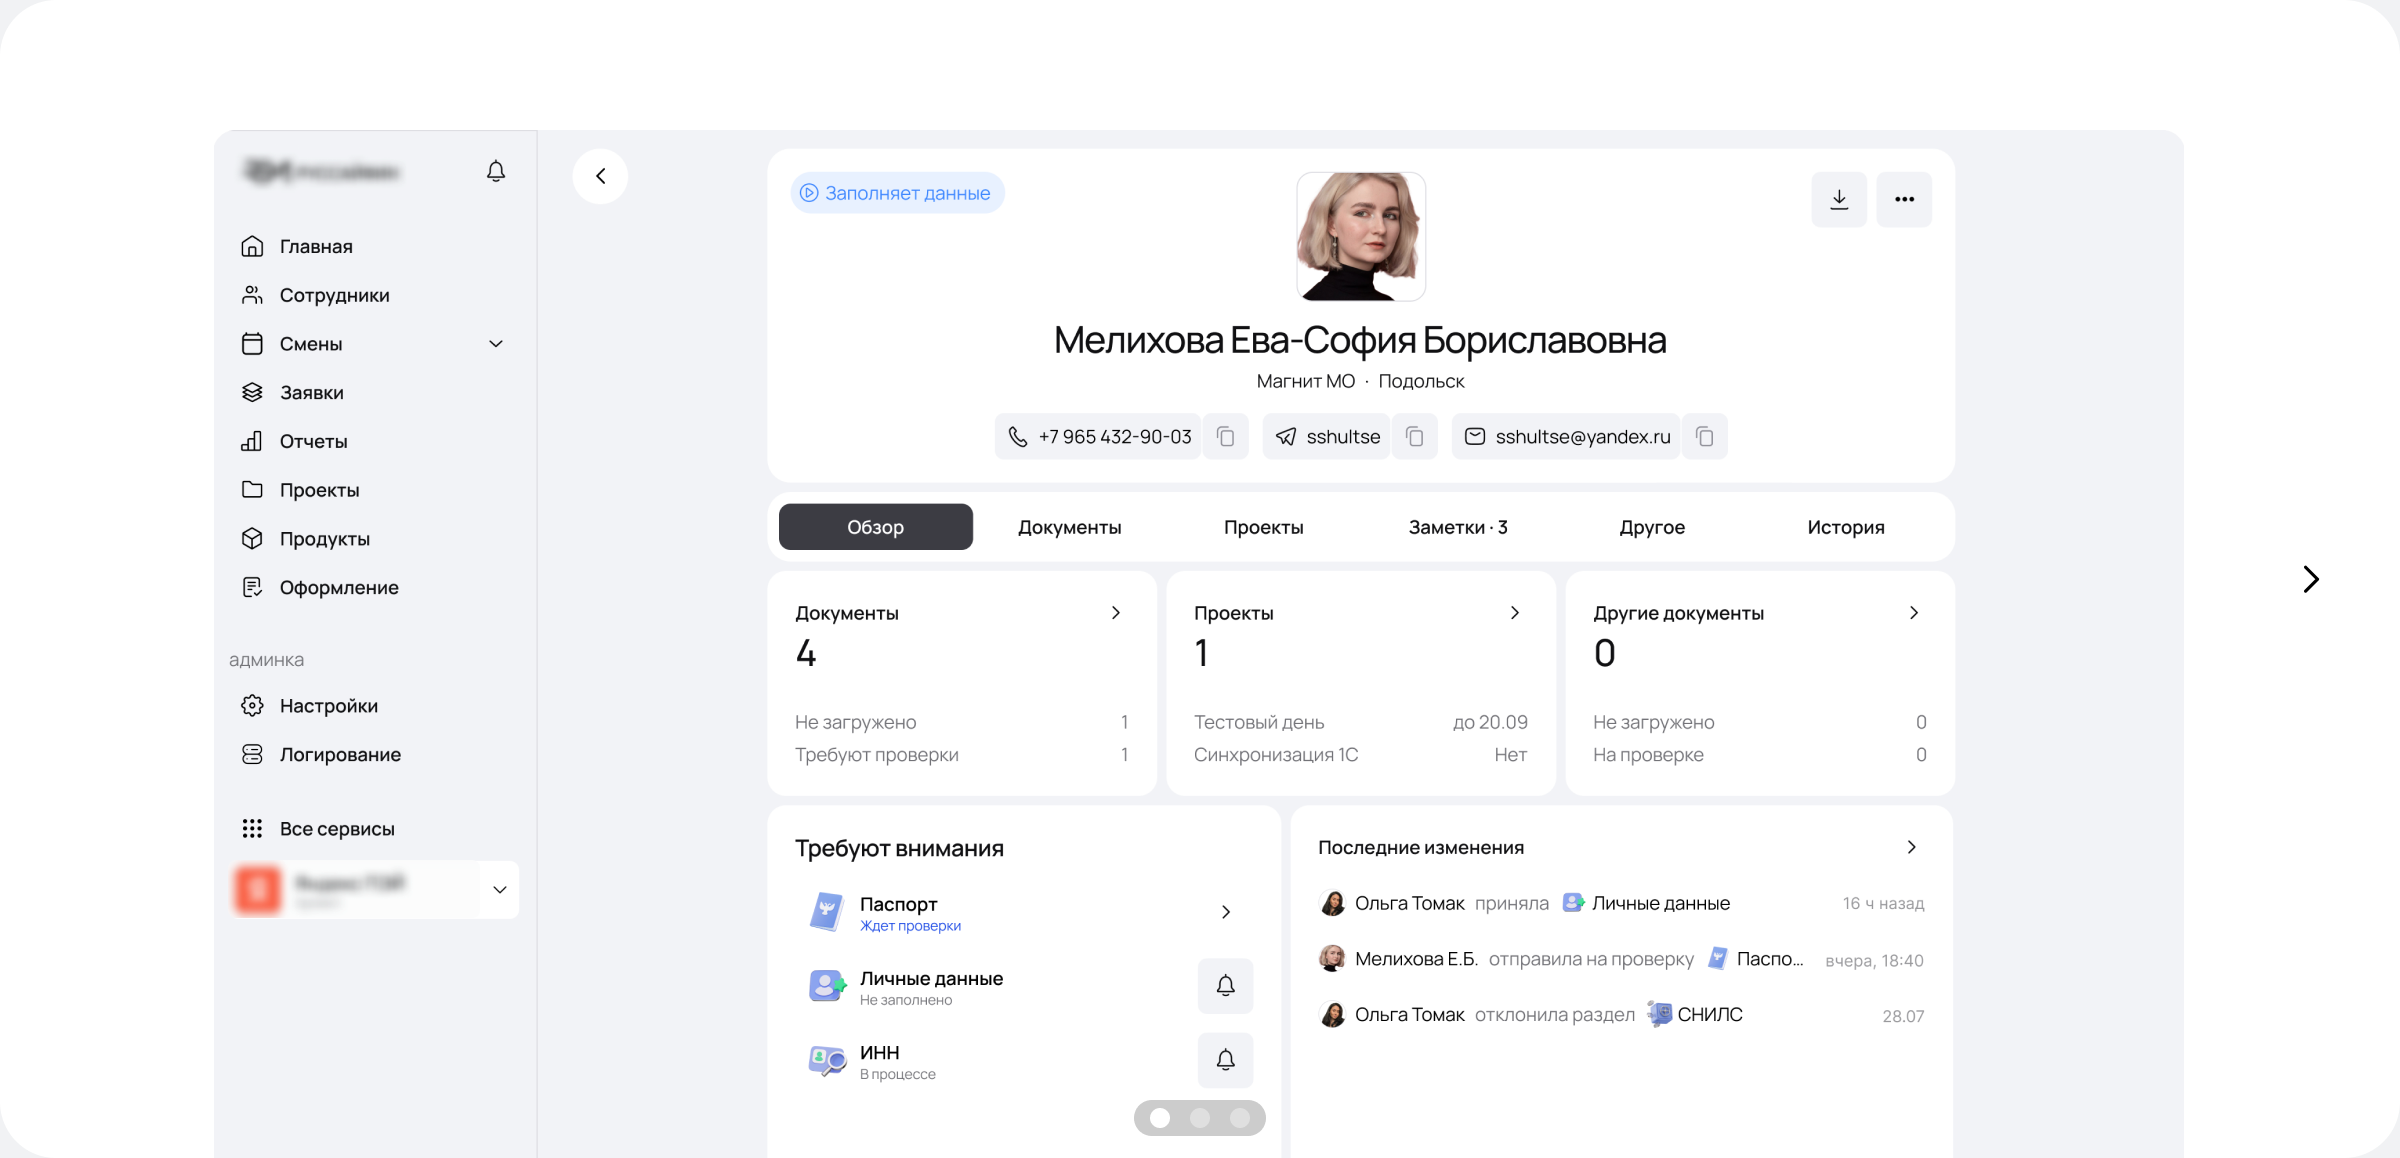2400x1158 pixels.
Task: Open notifications bell in sidebar header
Action: 496,171
